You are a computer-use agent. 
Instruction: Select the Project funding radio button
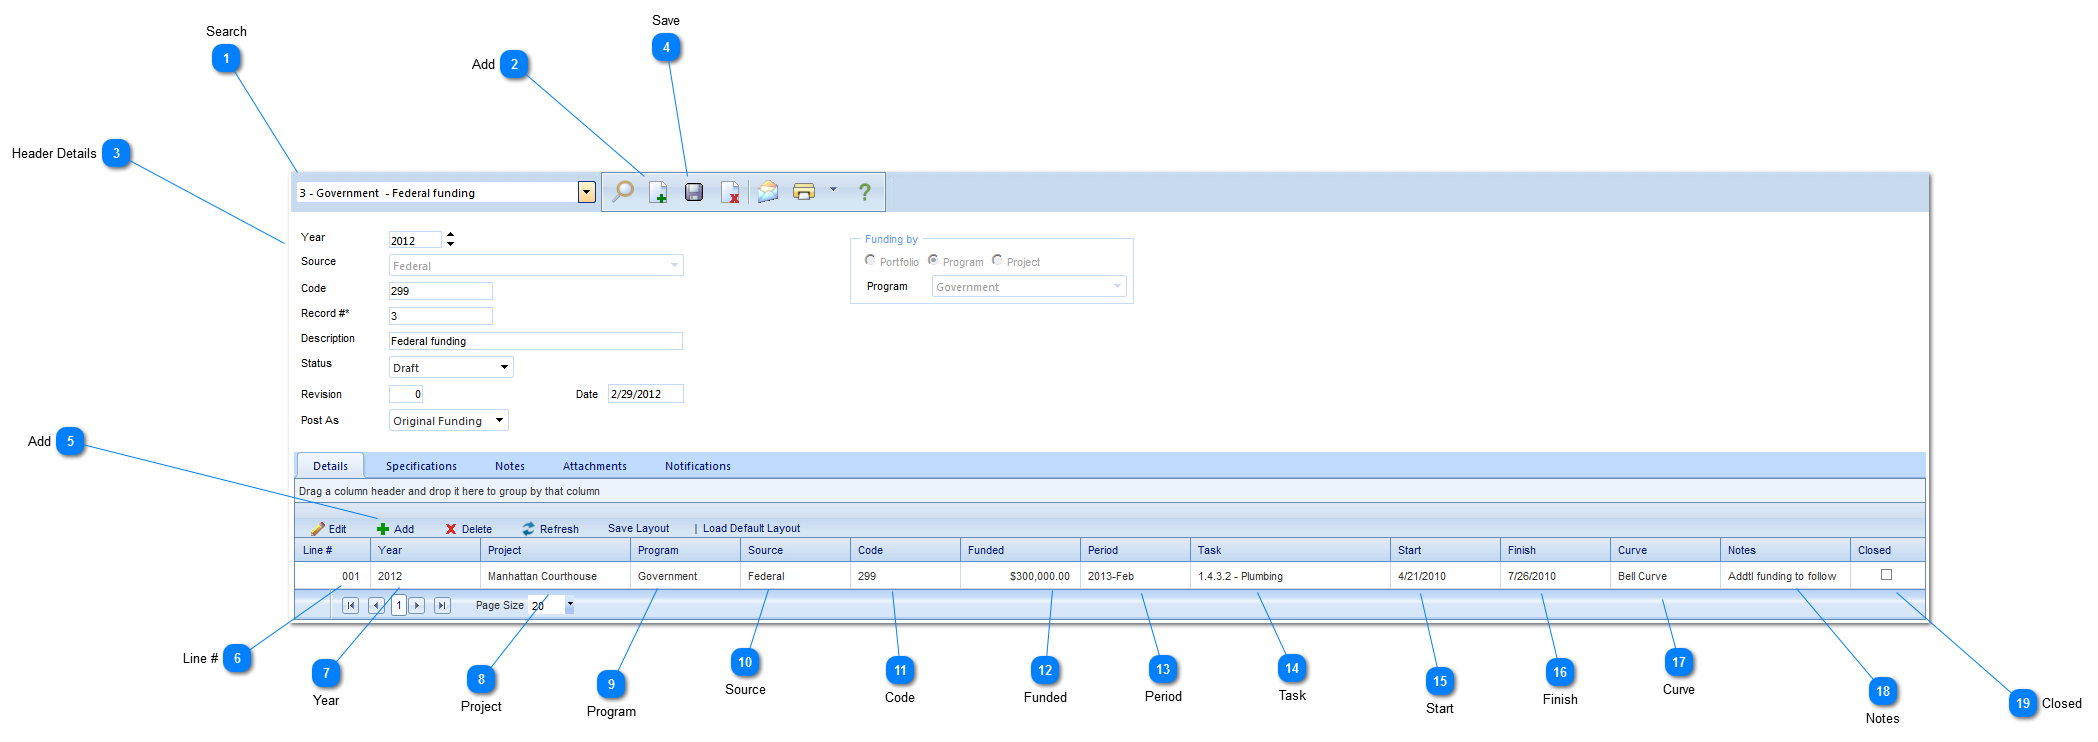click(x=997, y=260)
